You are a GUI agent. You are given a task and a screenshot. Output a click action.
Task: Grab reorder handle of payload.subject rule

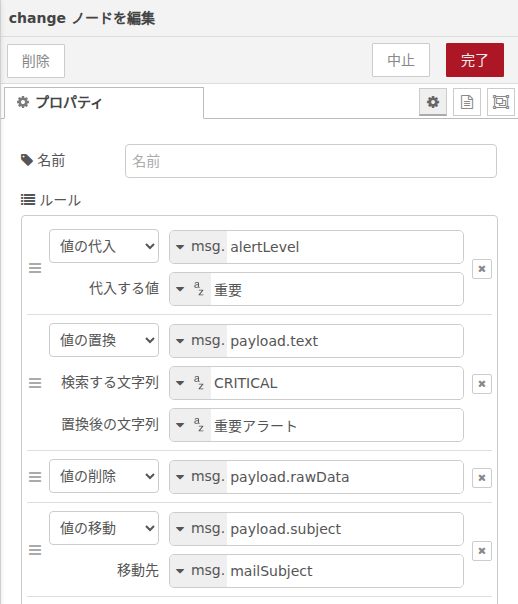[x=35, y=550]
